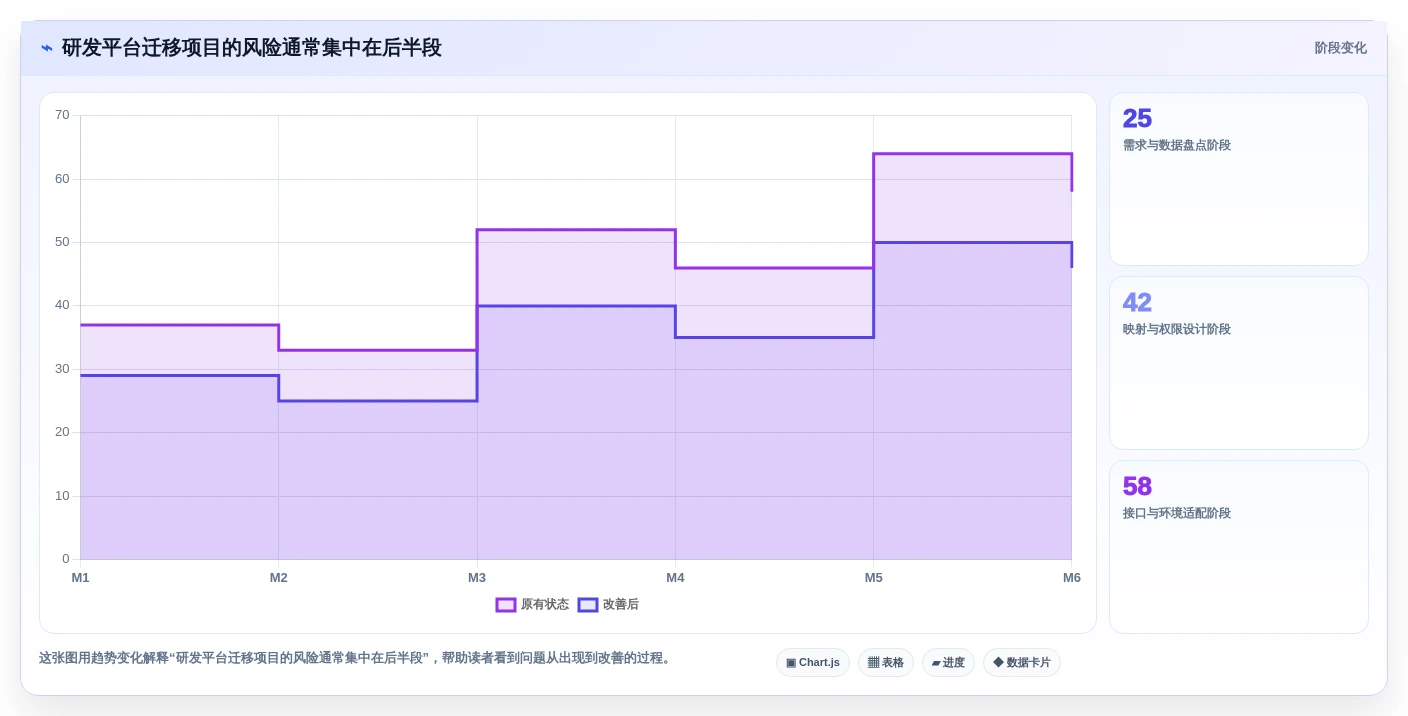1408x716 pixels.
Task: Click the M5 x-axis label
Action: [874, 578]
